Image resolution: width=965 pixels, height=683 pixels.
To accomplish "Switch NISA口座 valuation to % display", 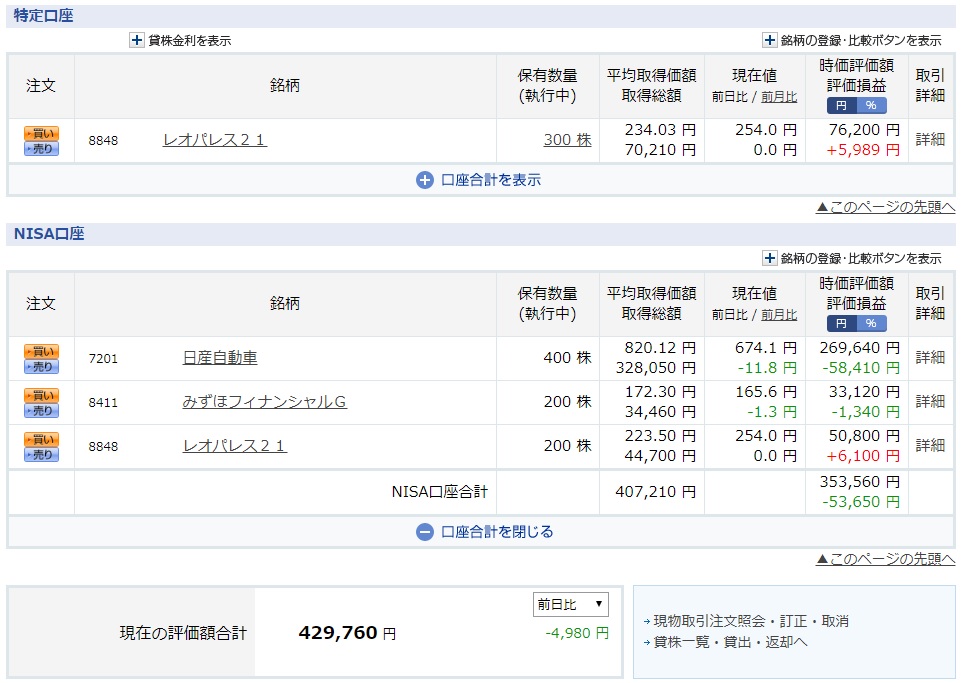I will (x=871, y=323).
